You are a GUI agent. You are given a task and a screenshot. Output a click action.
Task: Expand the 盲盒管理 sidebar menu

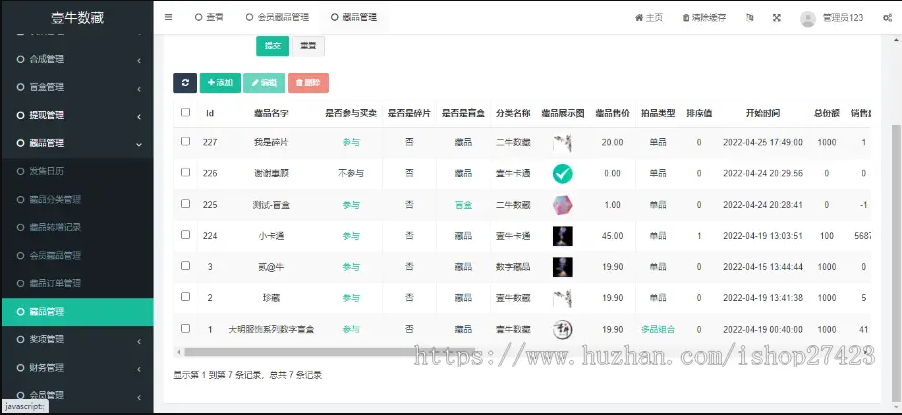click(x=76, y=87)
